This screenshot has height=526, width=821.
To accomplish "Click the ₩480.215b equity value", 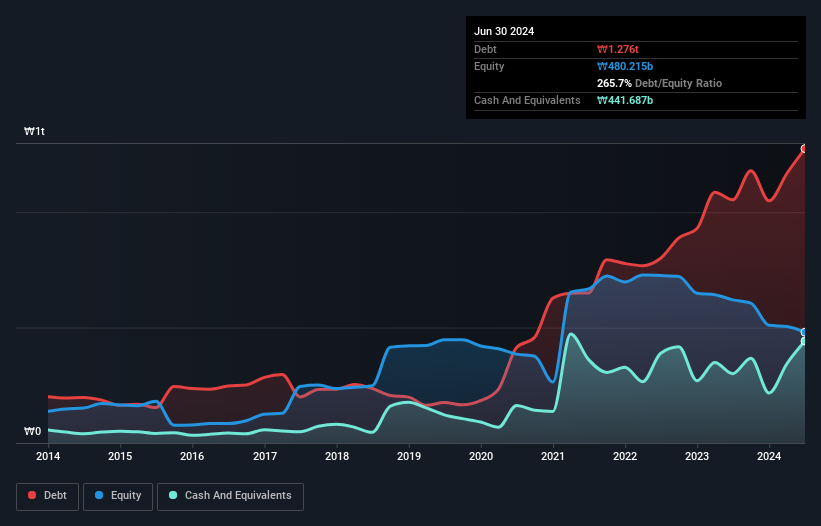I will [x=625, y=66].
